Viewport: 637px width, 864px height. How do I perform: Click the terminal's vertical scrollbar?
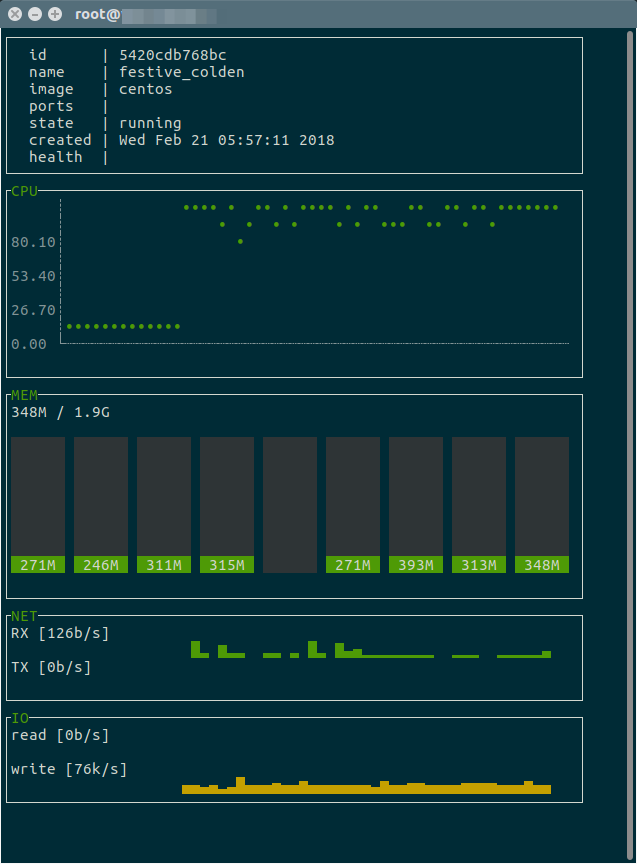[630, 300]
